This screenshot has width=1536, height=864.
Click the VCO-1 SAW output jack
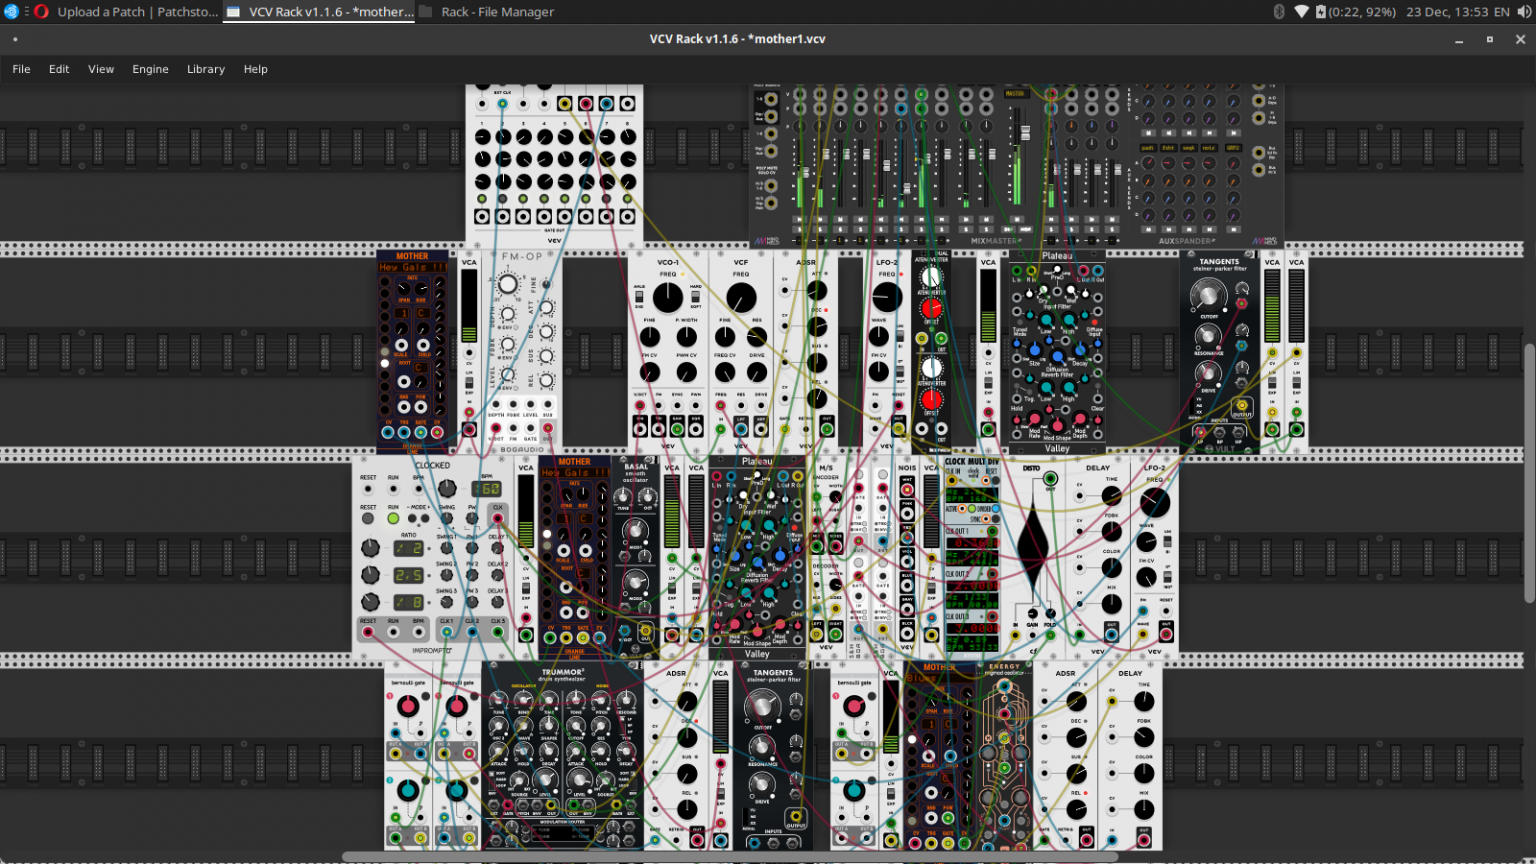tap(677, 430)
